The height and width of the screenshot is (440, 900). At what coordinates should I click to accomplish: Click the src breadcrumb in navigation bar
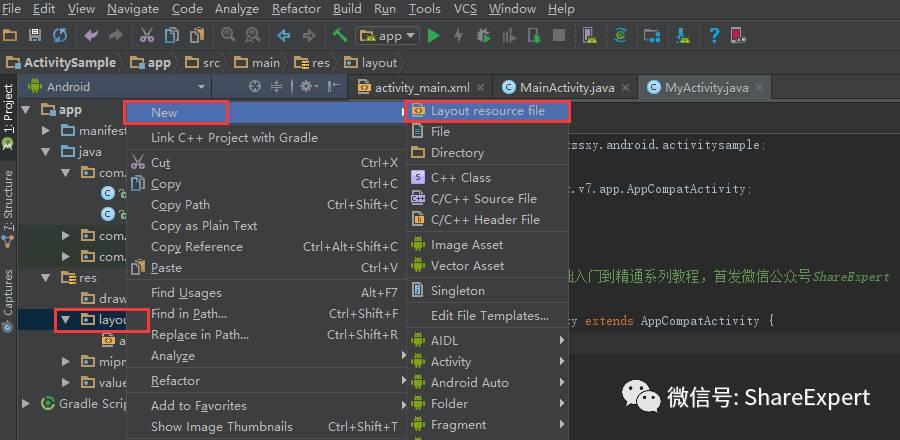[204, 63]
